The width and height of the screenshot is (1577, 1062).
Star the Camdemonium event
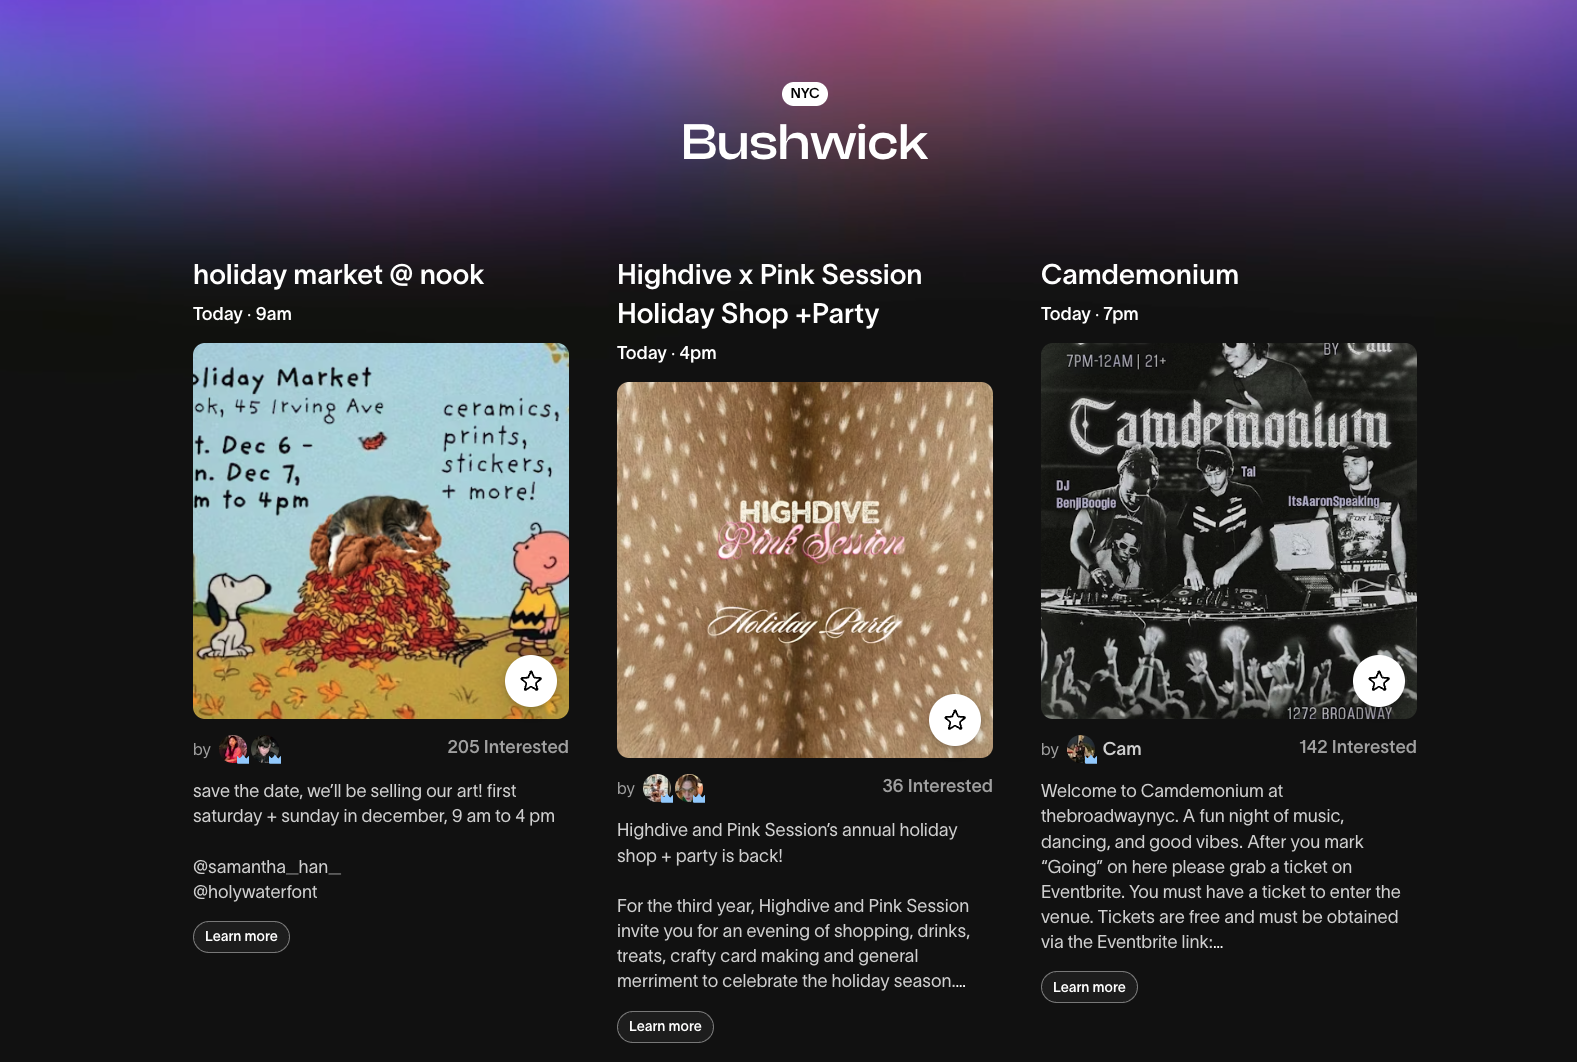click(1379, 681)
